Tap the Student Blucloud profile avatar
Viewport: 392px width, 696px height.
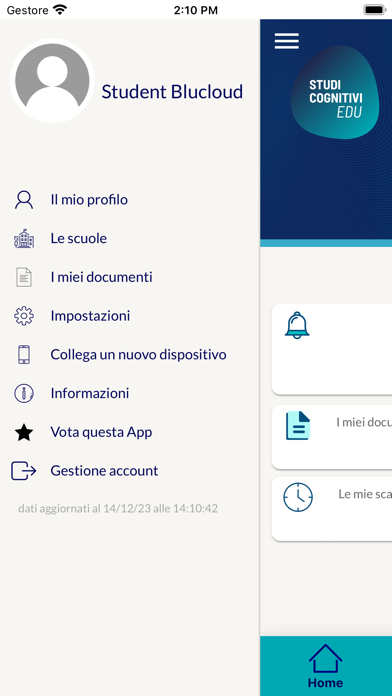click(x=52, y=80)
